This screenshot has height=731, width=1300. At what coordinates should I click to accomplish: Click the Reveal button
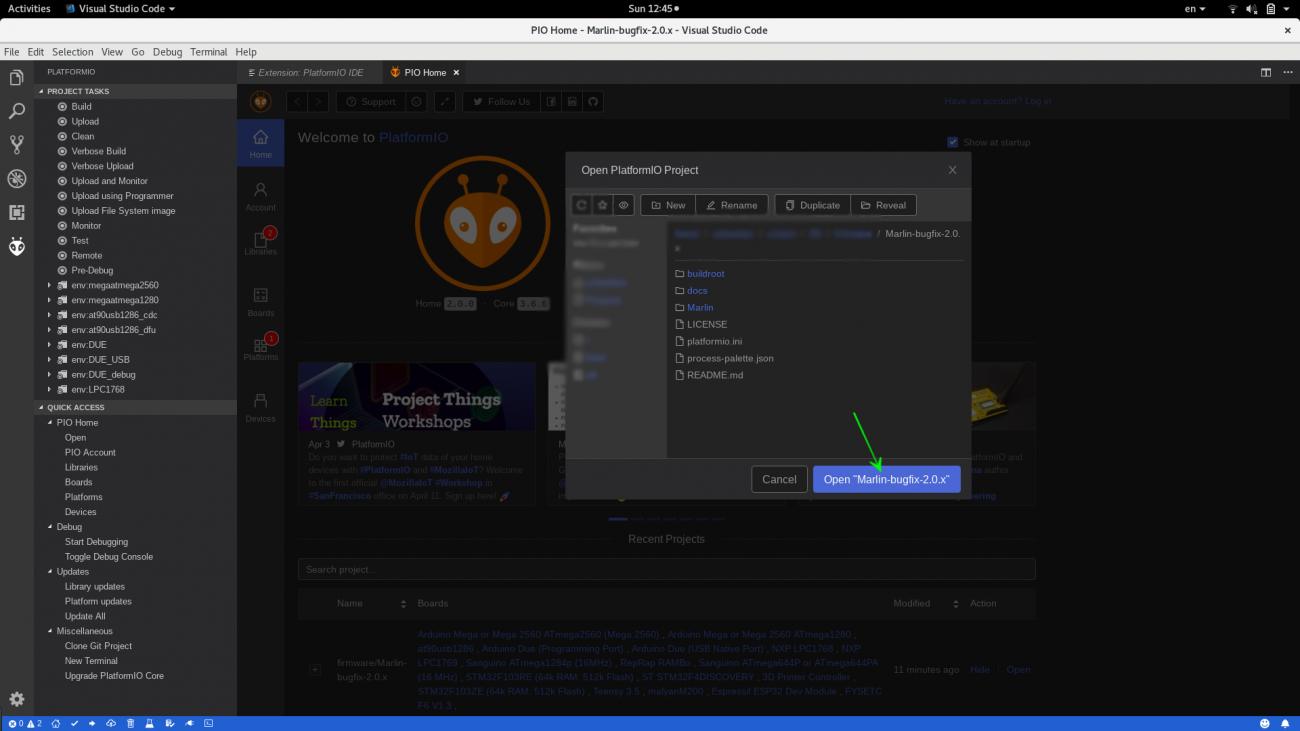coord(883,205)
